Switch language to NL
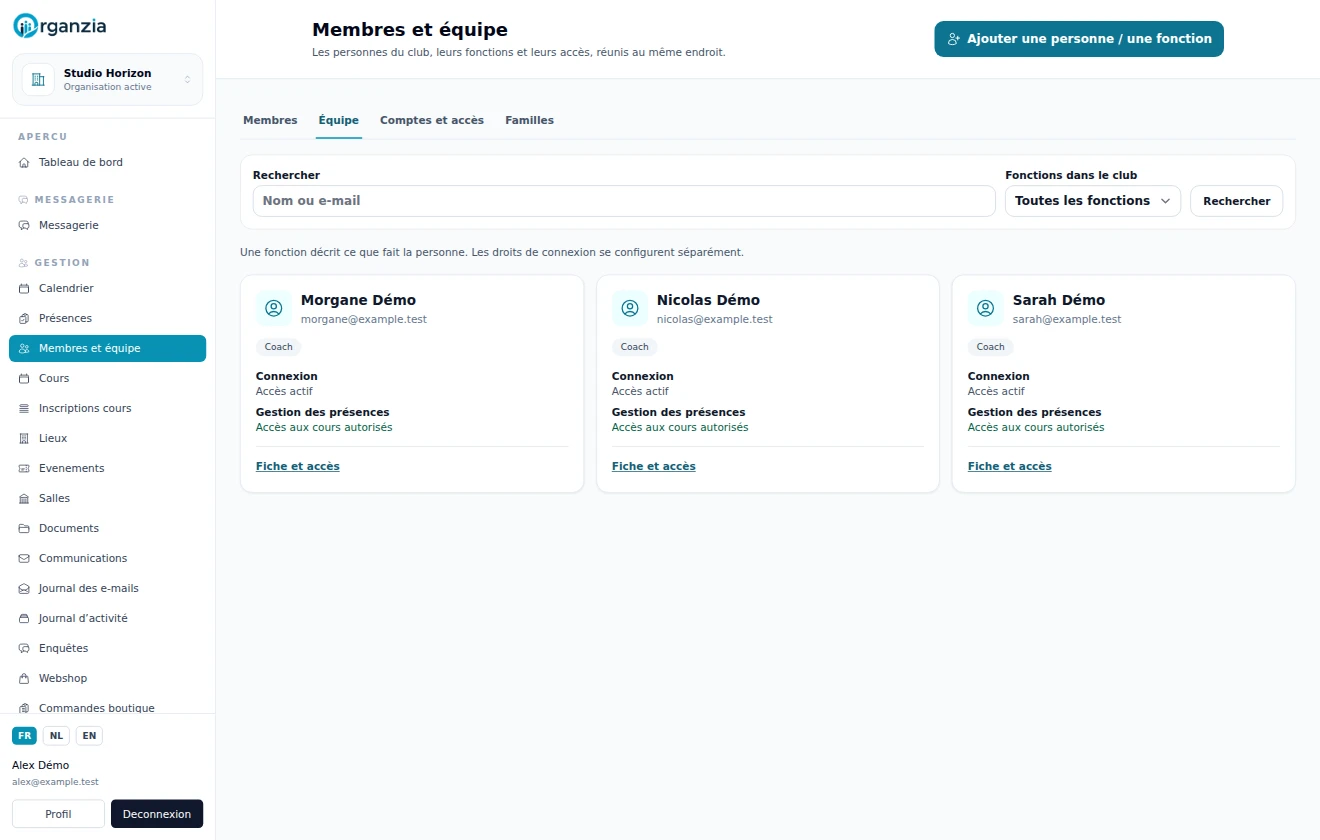The height and width of the screenshot is (840, 1320). click(x=56, y=736)
